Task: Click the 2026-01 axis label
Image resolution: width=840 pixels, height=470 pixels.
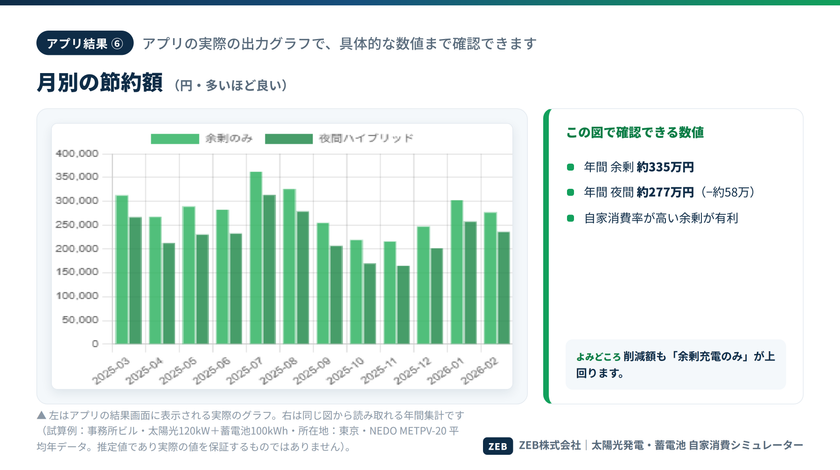Action: pyautogui.click(x=446, y=370)
